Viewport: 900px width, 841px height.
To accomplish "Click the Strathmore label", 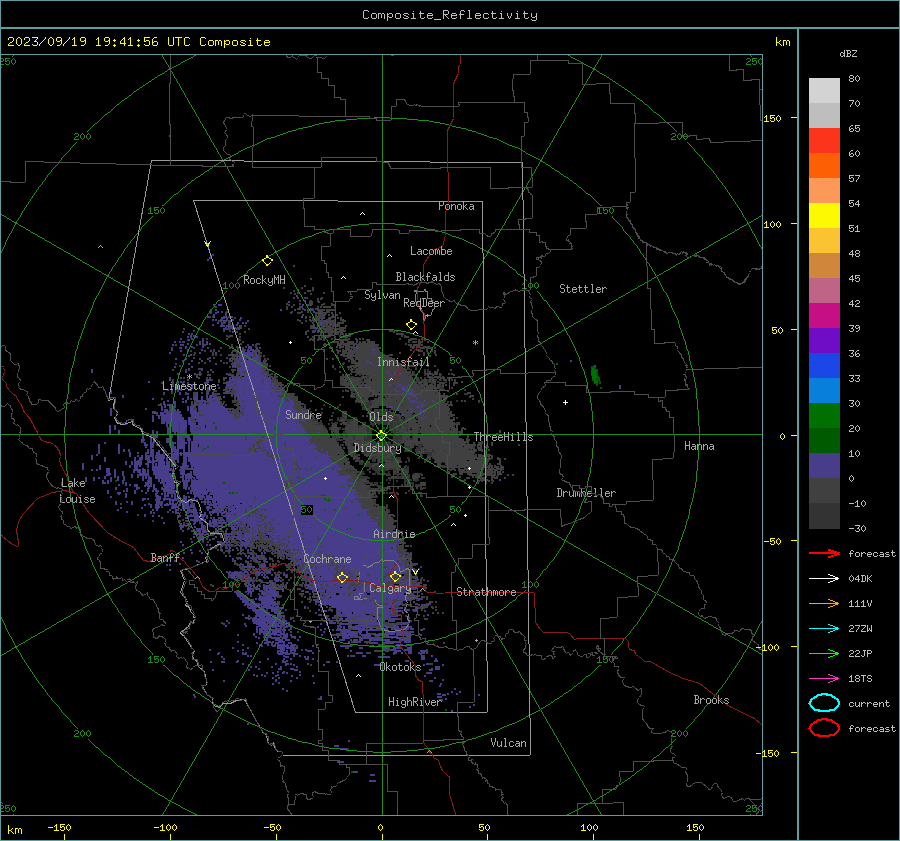I will (486, 592).
